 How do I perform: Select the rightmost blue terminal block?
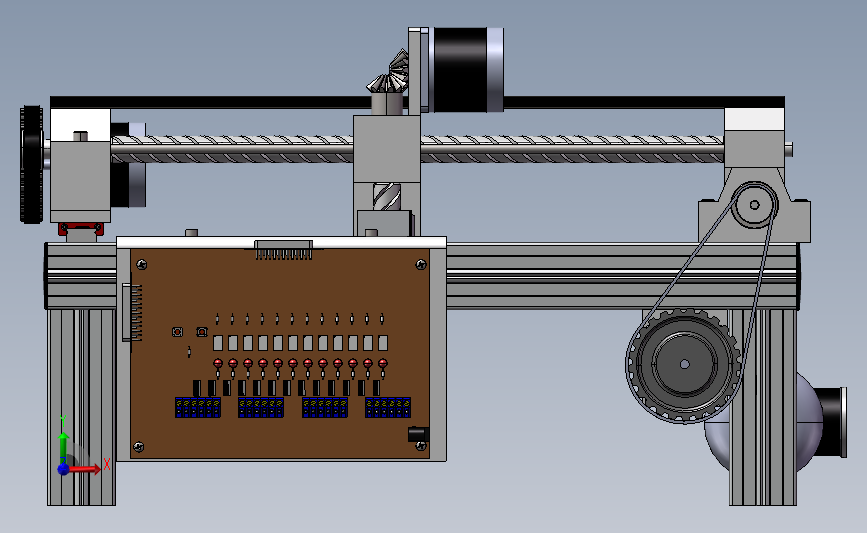coord(388,407)
